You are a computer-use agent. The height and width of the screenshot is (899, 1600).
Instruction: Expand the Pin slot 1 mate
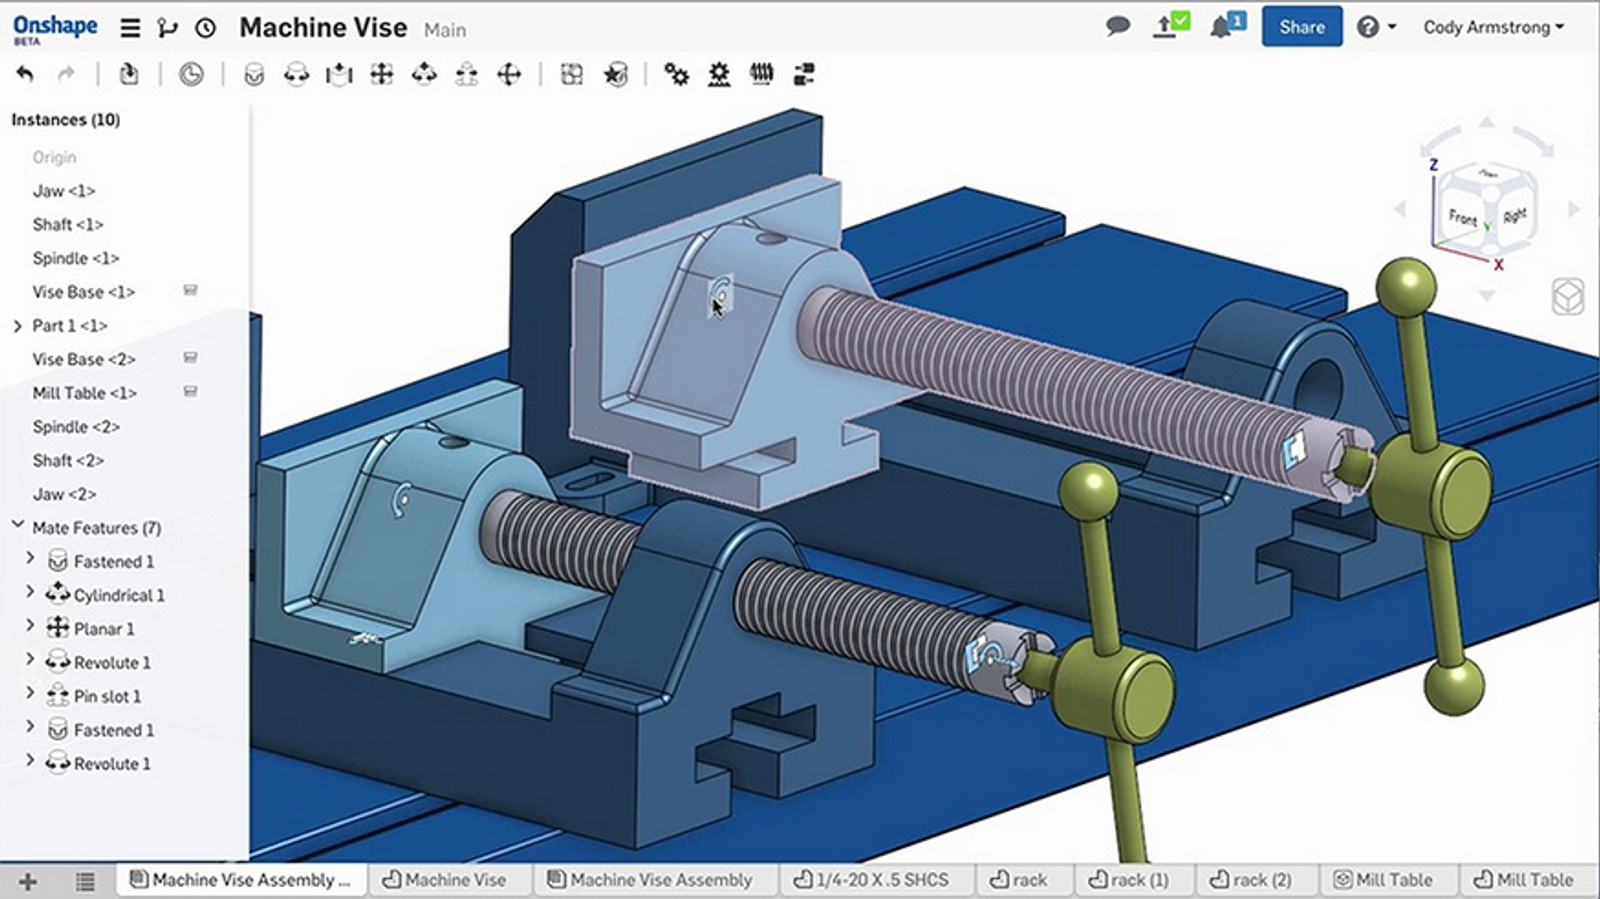pos(30,695)
